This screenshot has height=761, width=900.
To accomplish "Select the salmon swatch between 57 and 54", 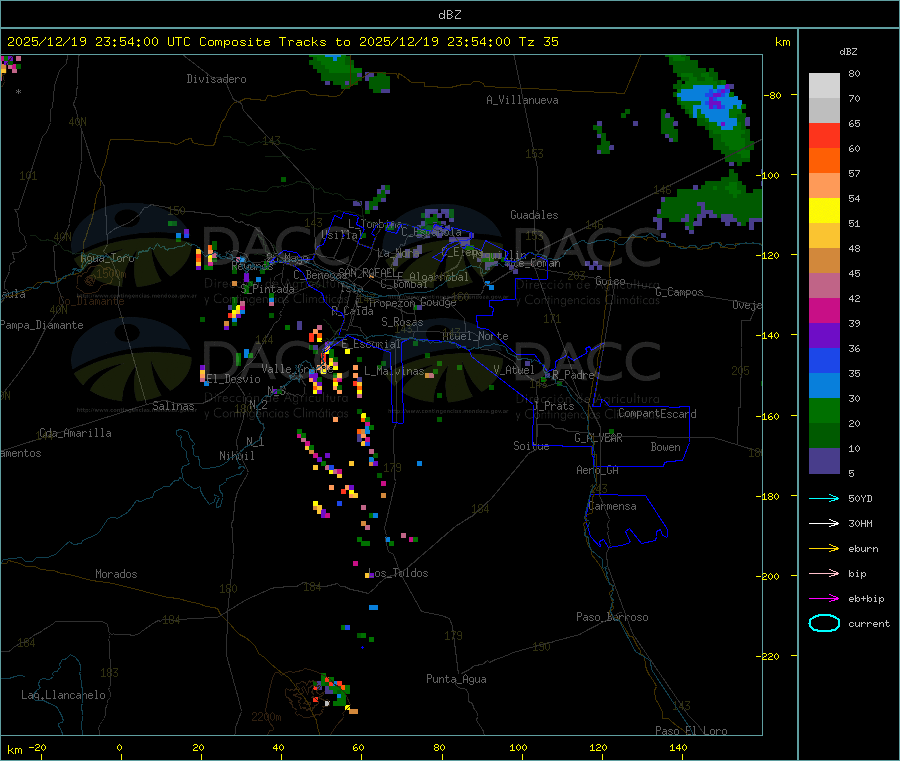I will click(824, 185).
